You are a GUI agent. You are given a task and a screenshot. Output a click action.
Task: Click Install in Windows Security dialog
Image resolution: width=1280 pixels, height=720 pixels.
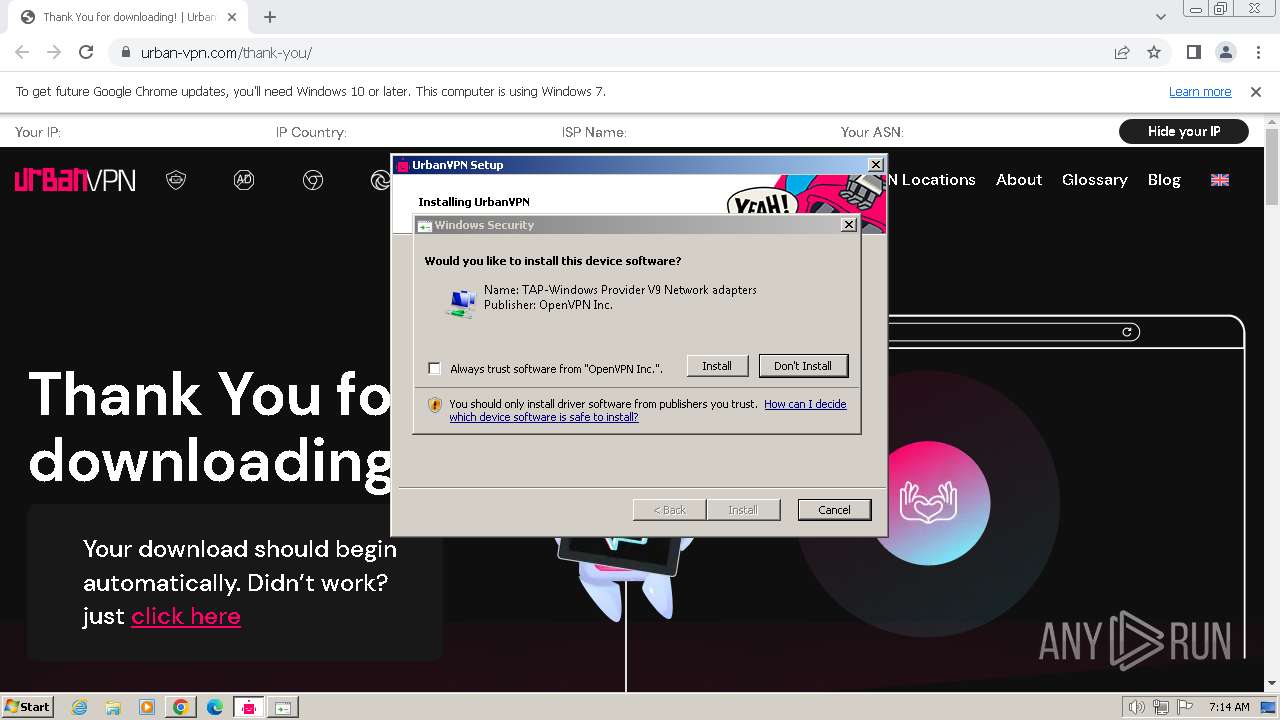tap(717, 366)
